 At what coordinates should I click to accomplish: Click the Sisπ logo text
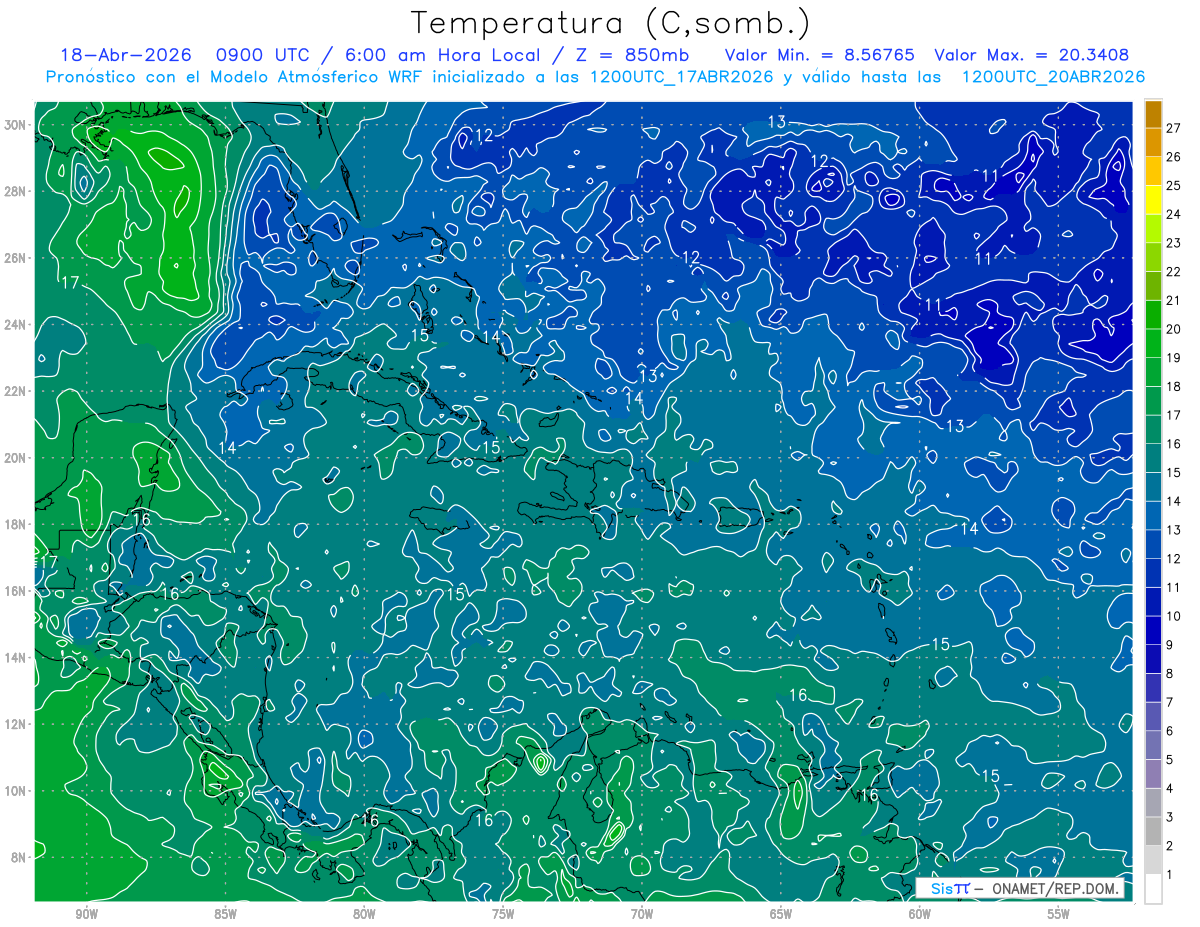click(950, 888)
